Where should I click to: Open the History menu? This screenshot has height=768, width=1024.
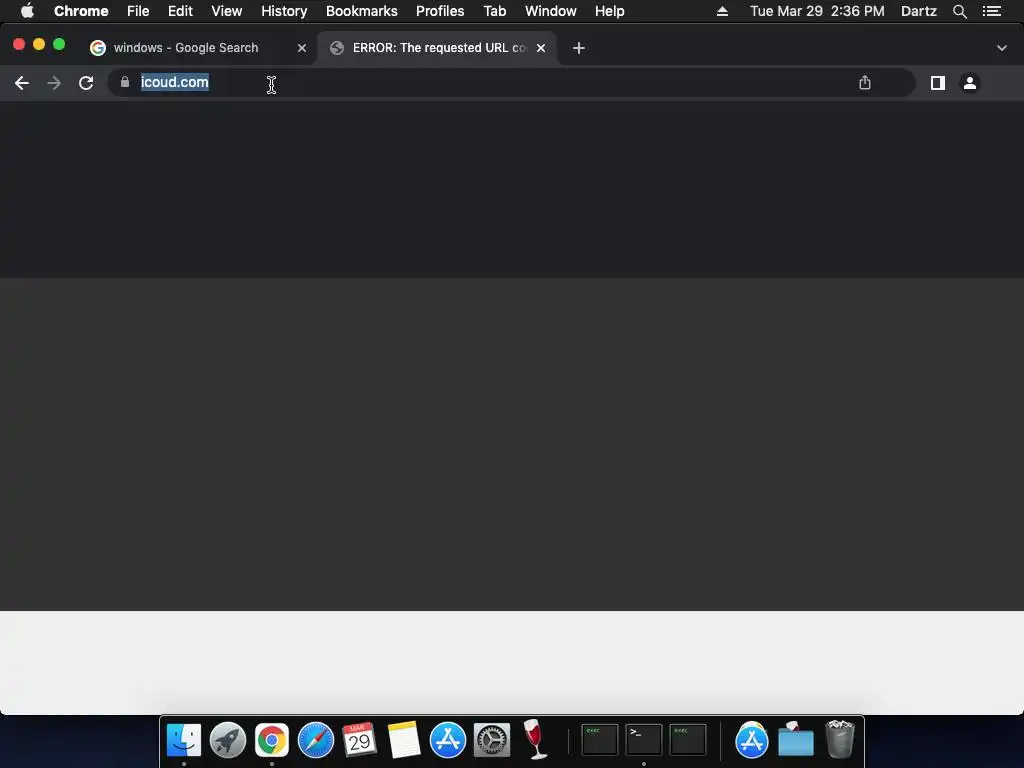pyautogui.click(x=284, y=11)
